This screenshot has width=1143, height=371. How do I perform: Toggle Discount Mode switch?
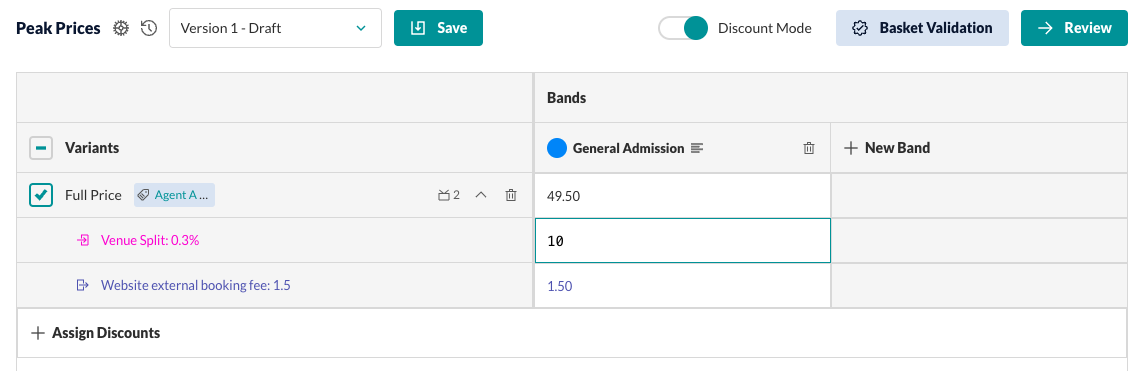(683, 28)
